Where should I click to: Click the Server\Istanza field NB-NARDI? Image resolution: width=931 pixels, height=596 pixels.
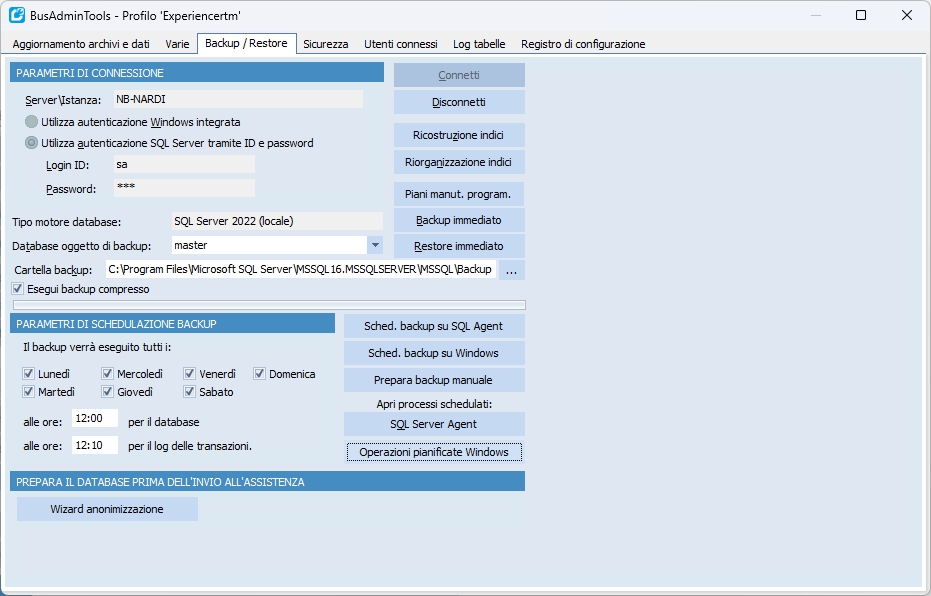[x=238, y=99]
